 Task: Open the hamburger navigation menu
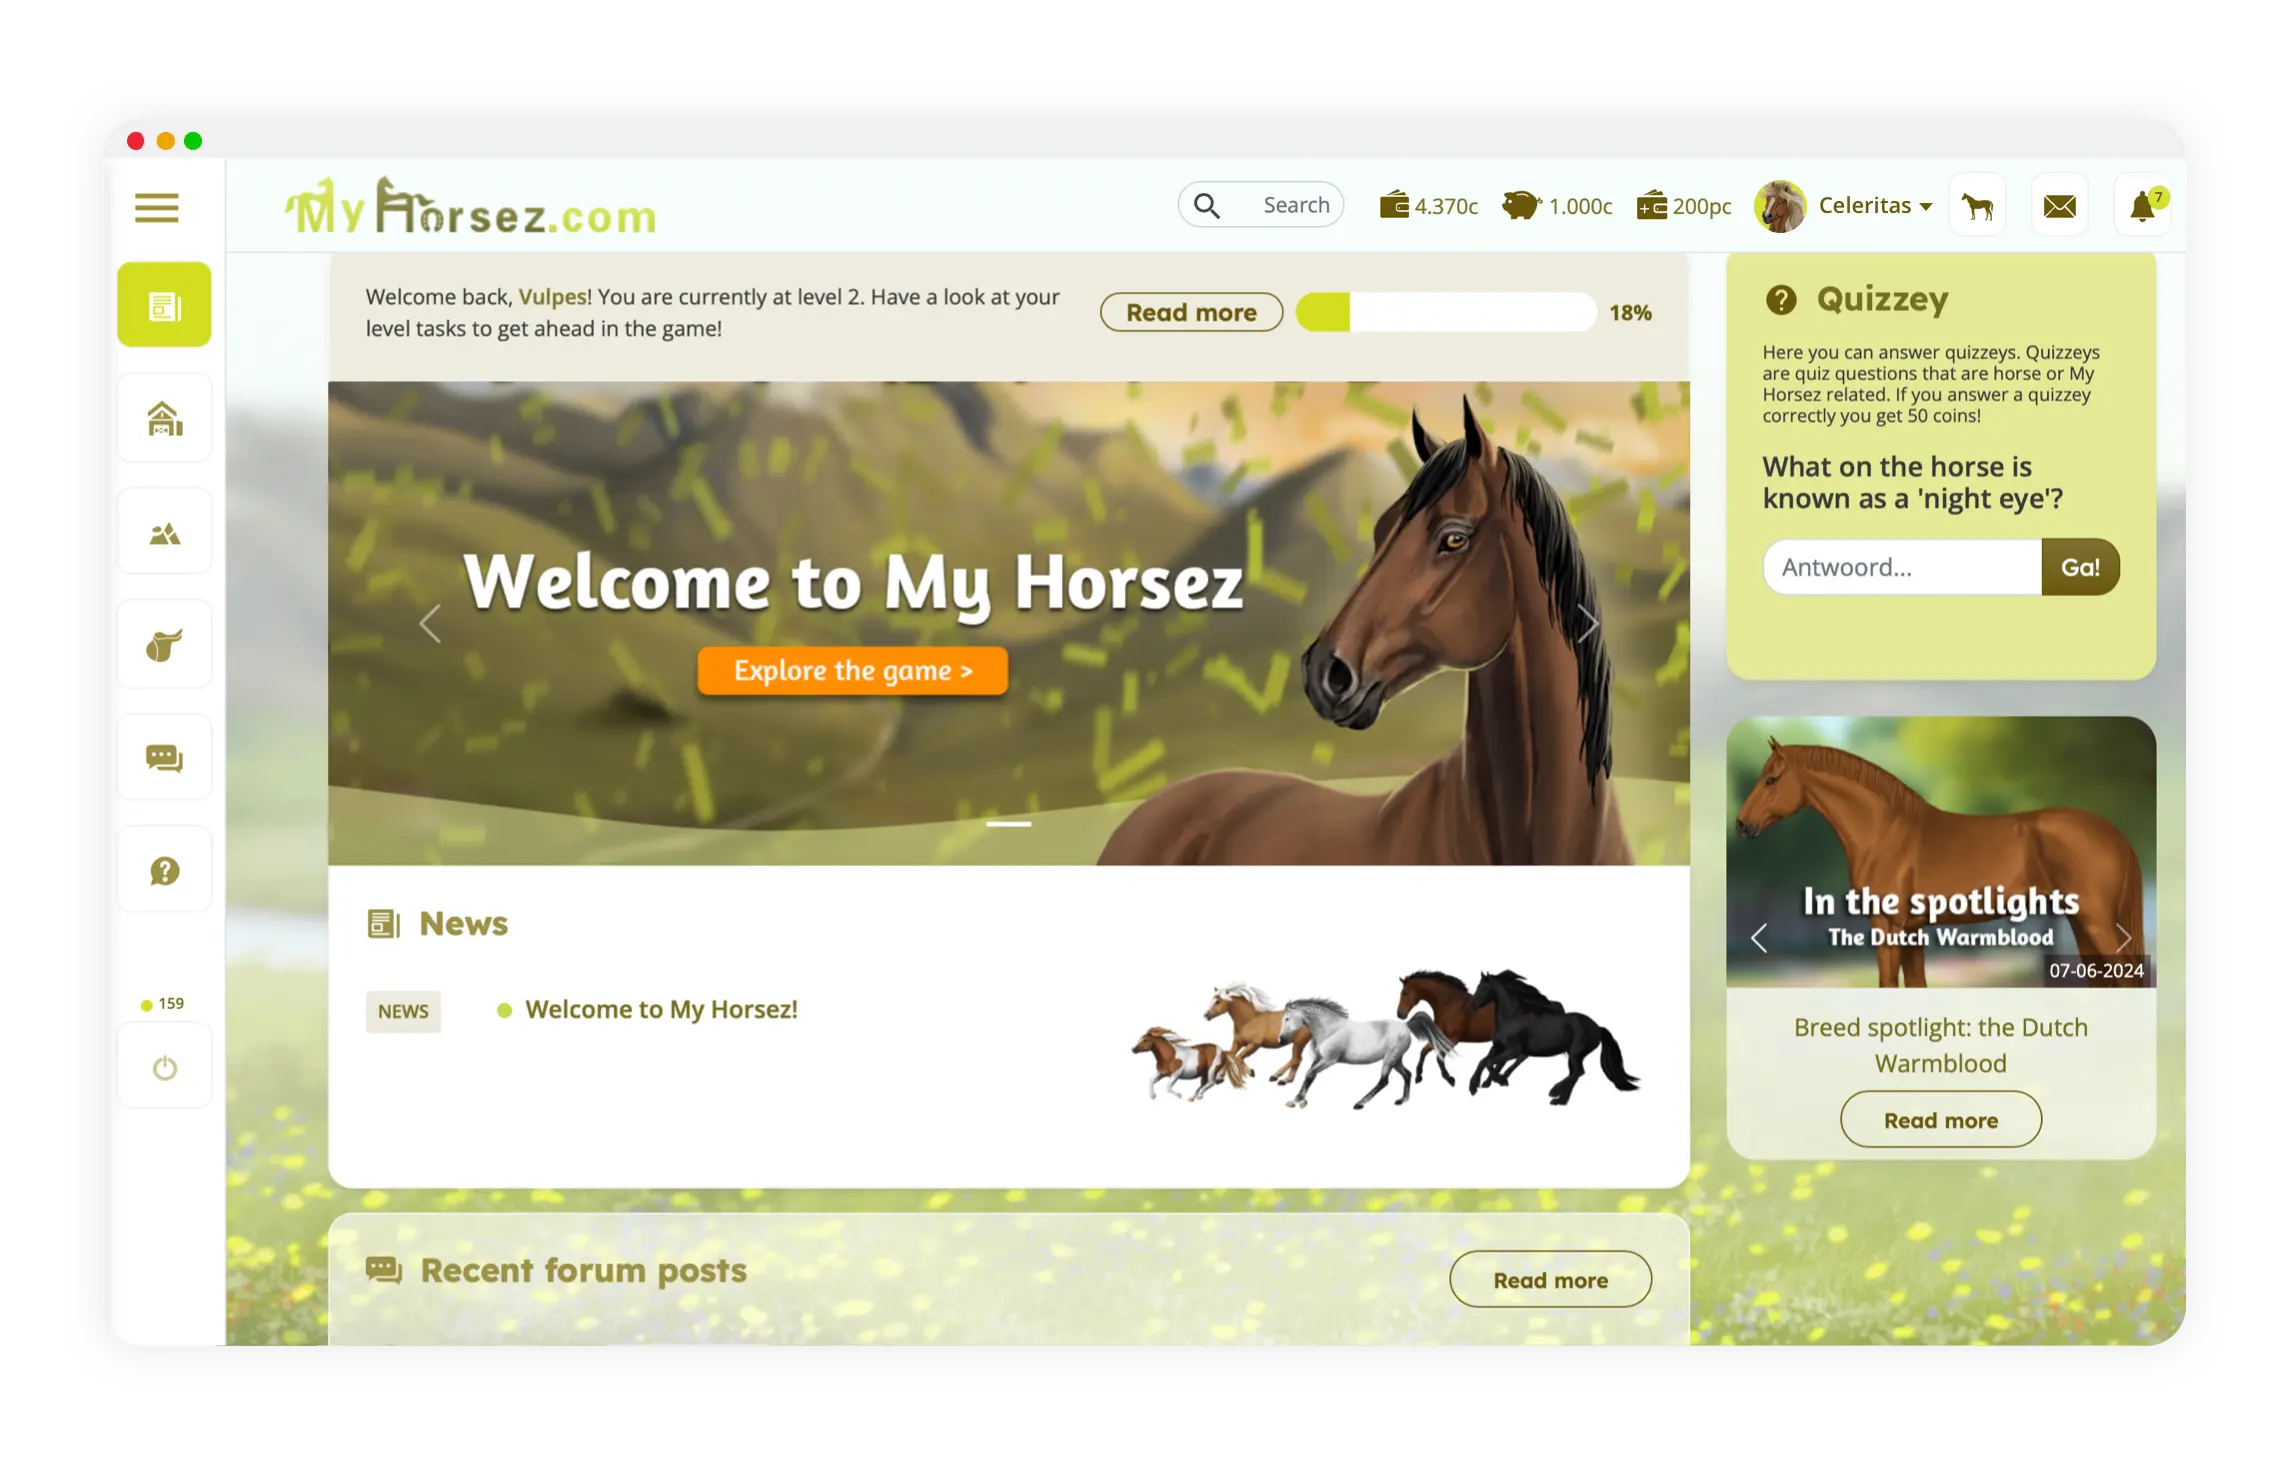click(156, 207)
